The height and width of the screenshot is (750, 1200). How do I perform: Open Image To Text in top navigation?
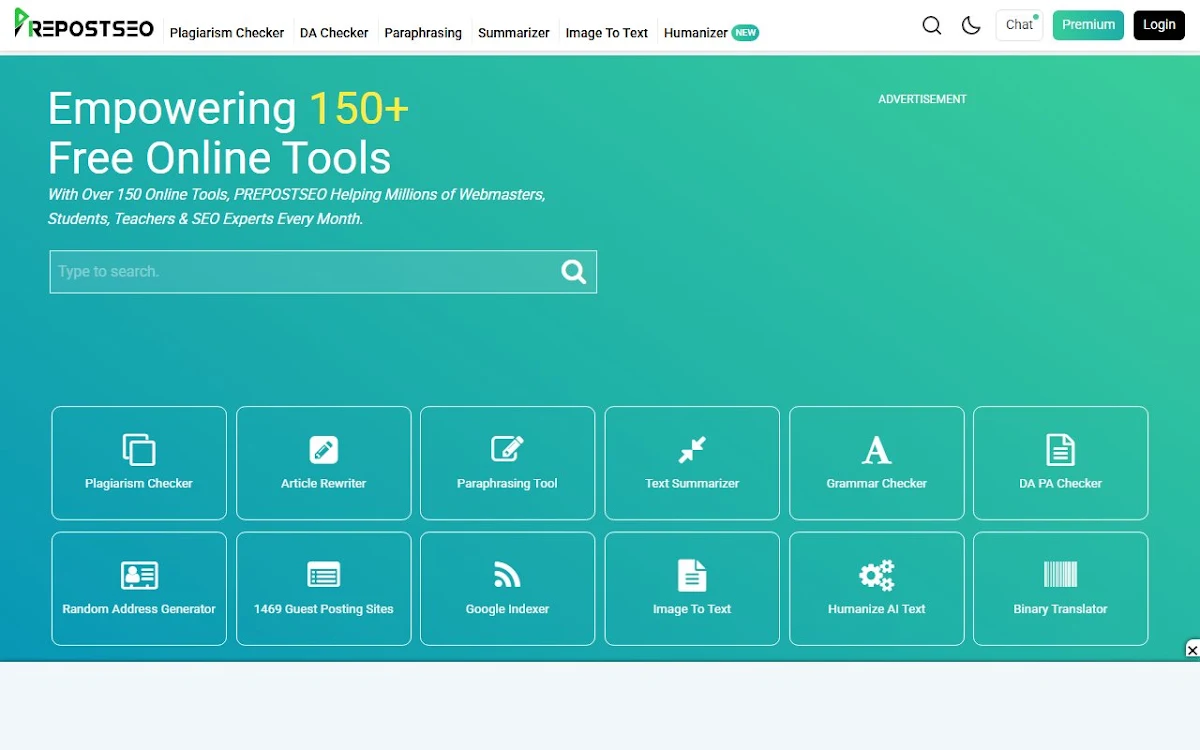tap(607, 33)
